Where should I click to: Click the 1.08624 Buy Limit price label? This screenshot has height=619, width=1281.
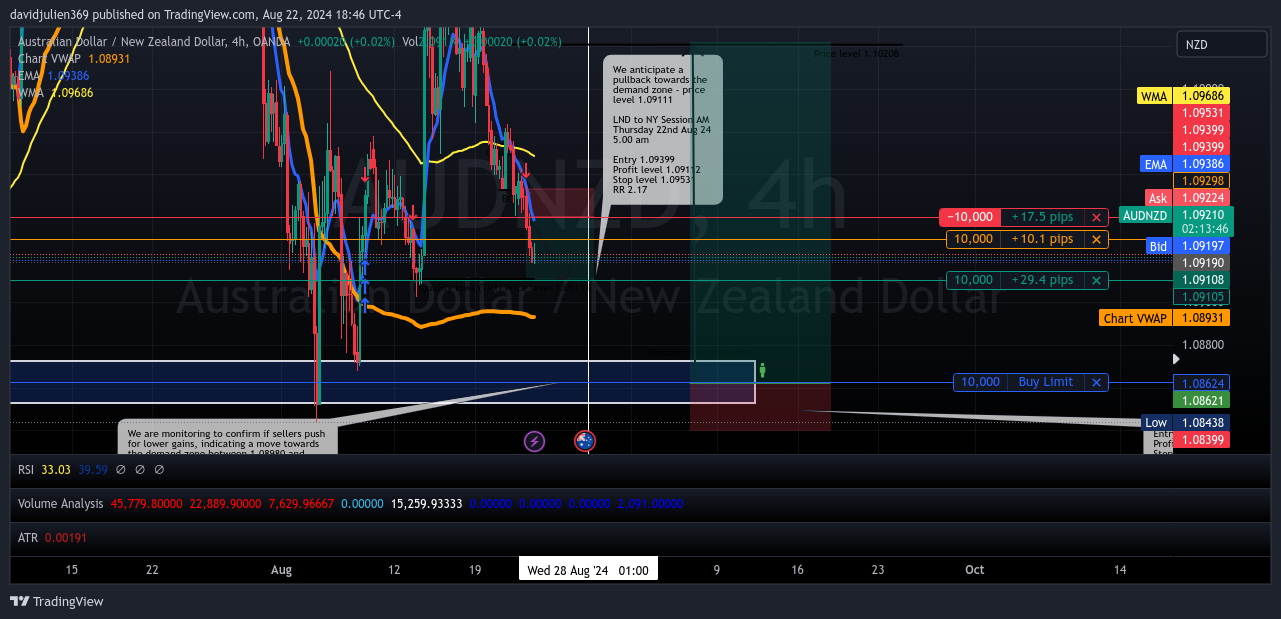pyautogui.click(x=1201, y=383)
